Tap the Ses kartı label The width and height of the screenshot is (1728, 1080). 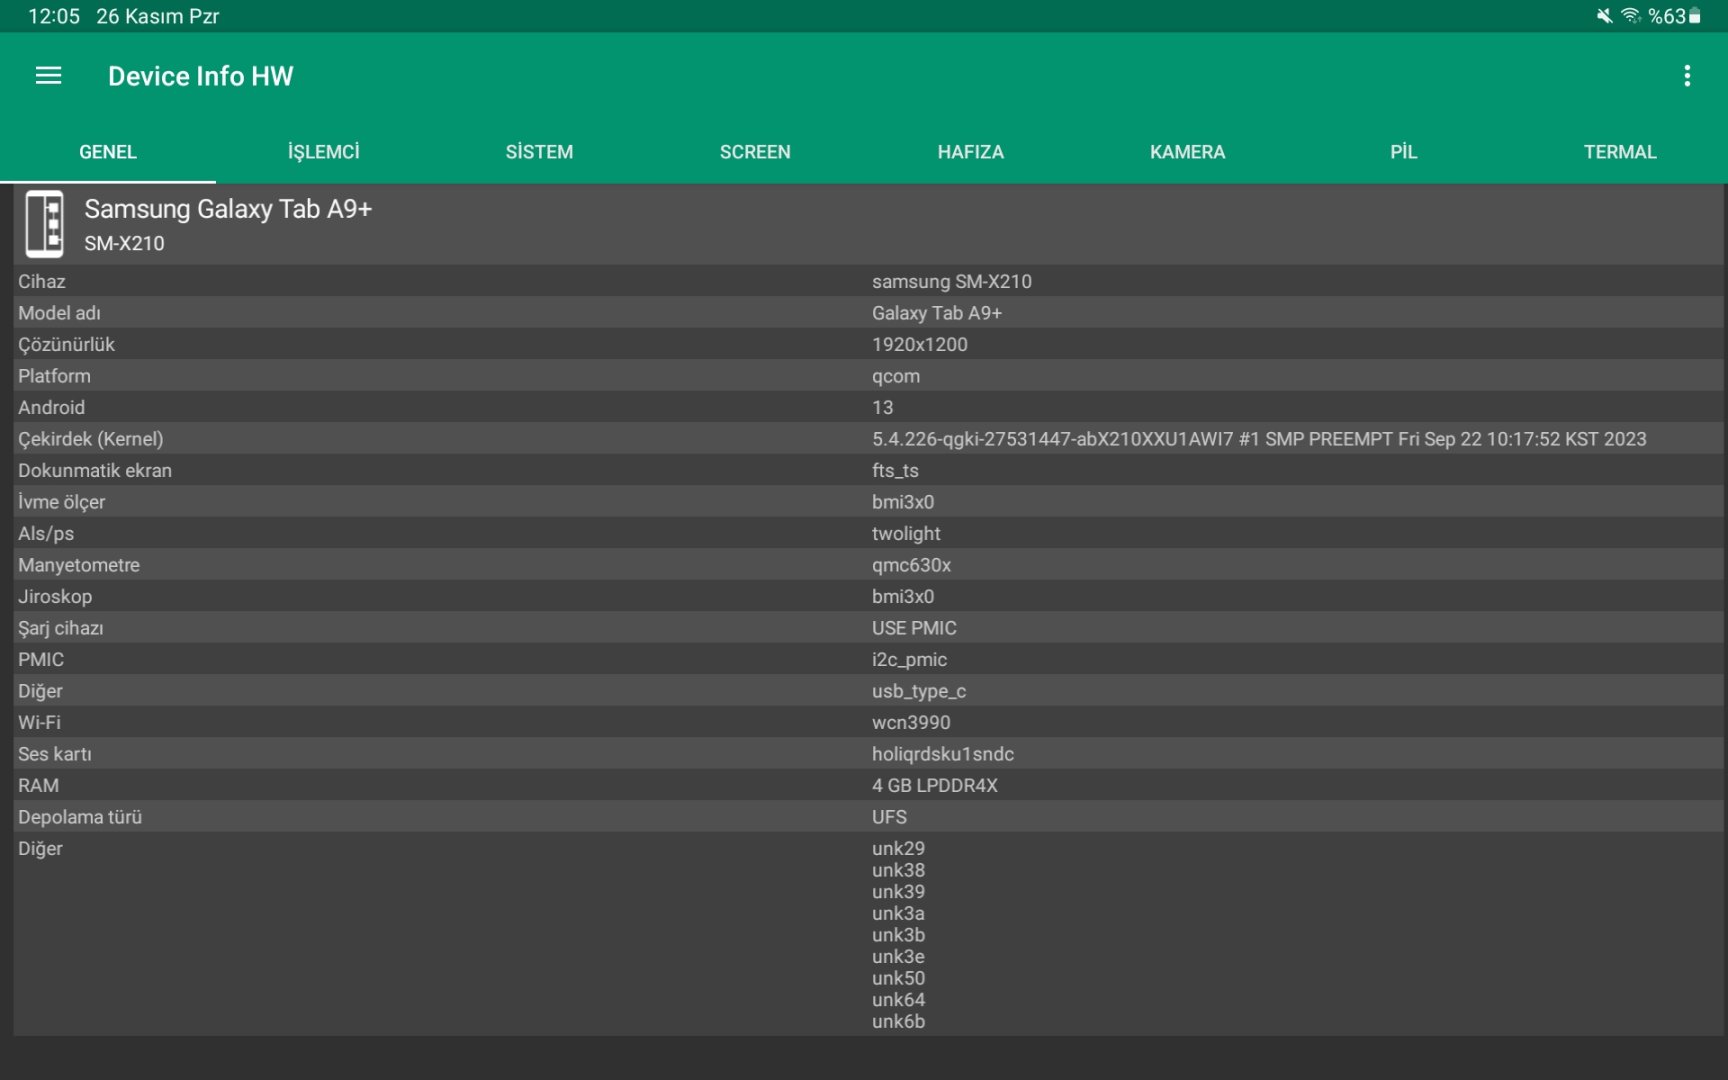55,754
